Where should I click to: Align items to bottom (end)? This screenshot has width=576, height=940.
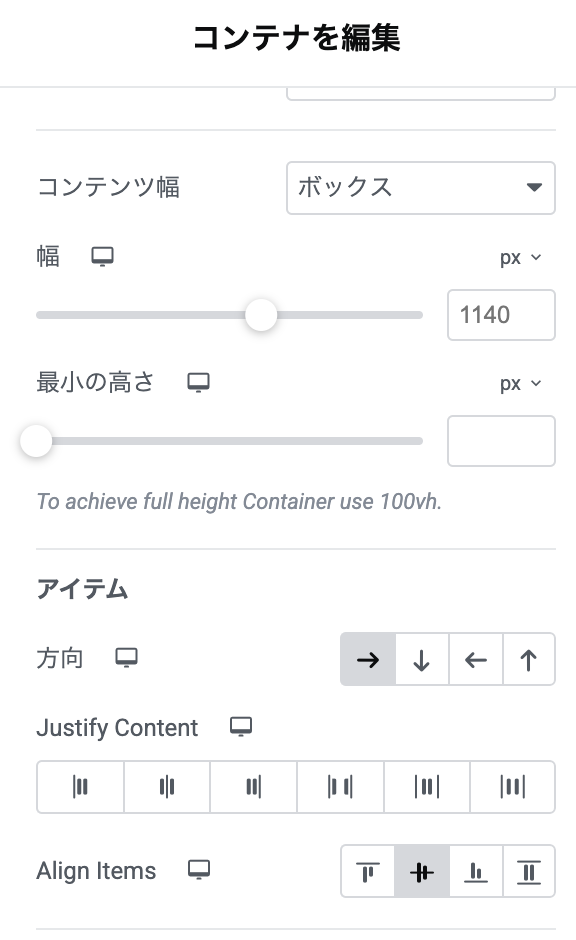[x=476, y=872]
